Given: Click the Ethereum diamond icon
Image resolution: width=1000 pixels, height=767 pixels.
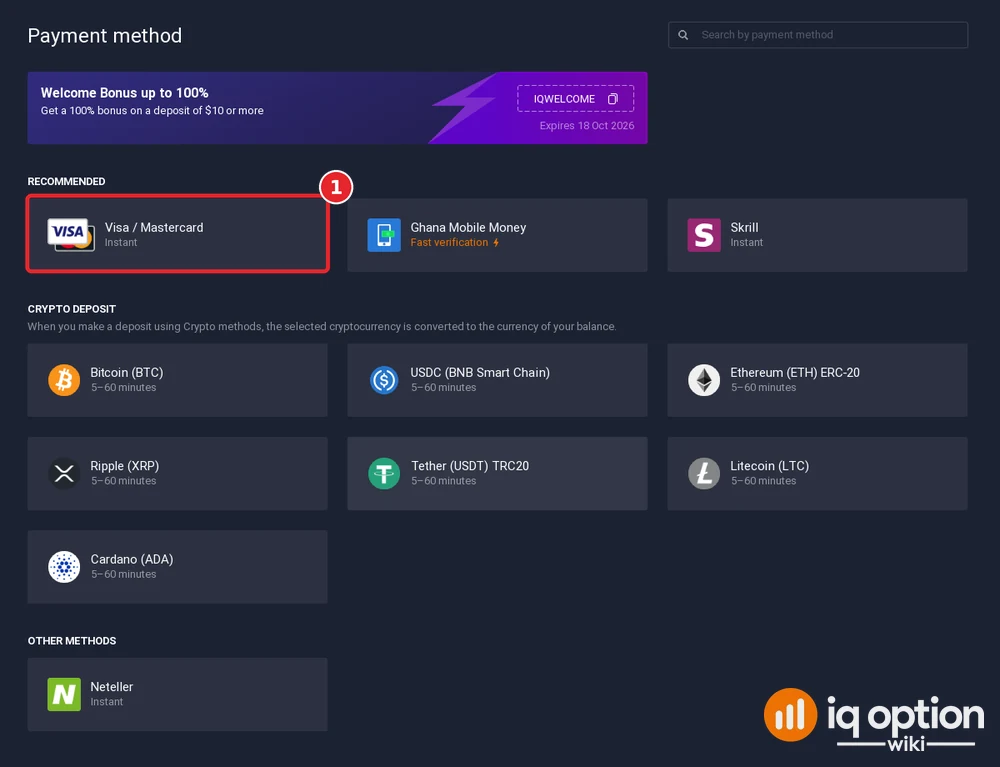Looking at the screenshot, I should pos(704,380).
